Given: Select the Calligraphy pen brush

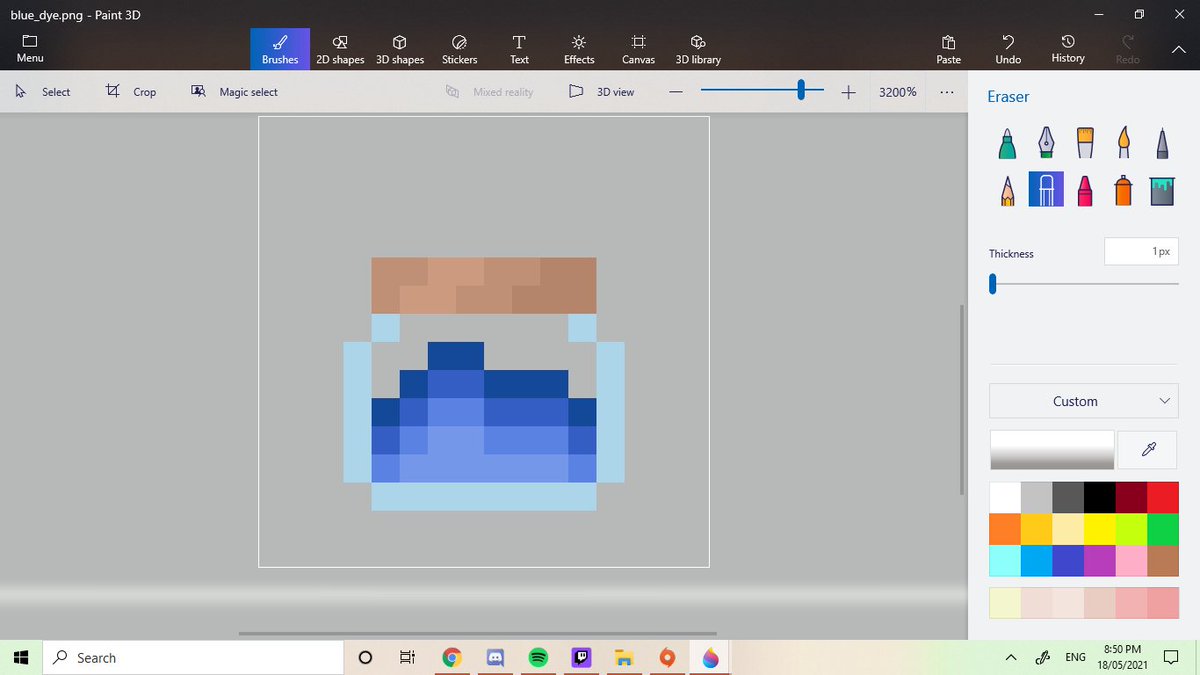Looking at the screenshot, I should click(1046, 142).
